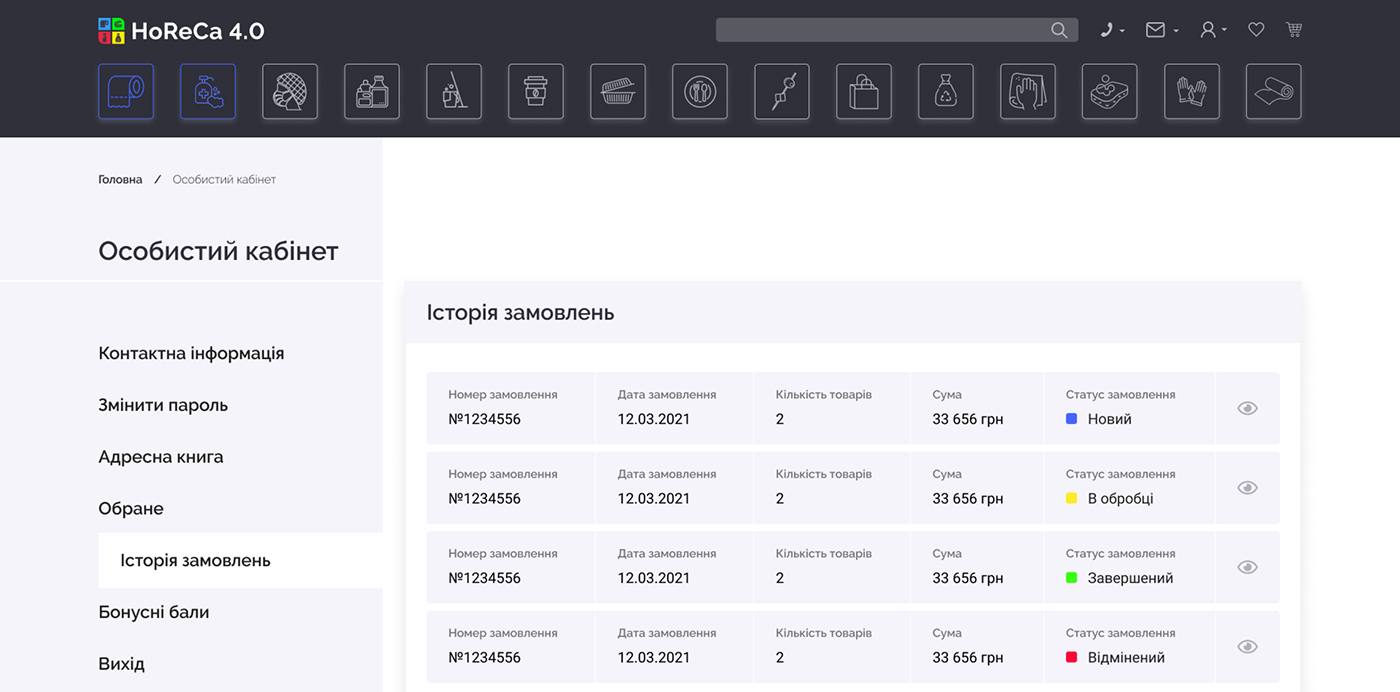Open the recycling garbage bag category
Viewport: 1400px width, 692px height.
pyautogui.click(x=946, y=92)
